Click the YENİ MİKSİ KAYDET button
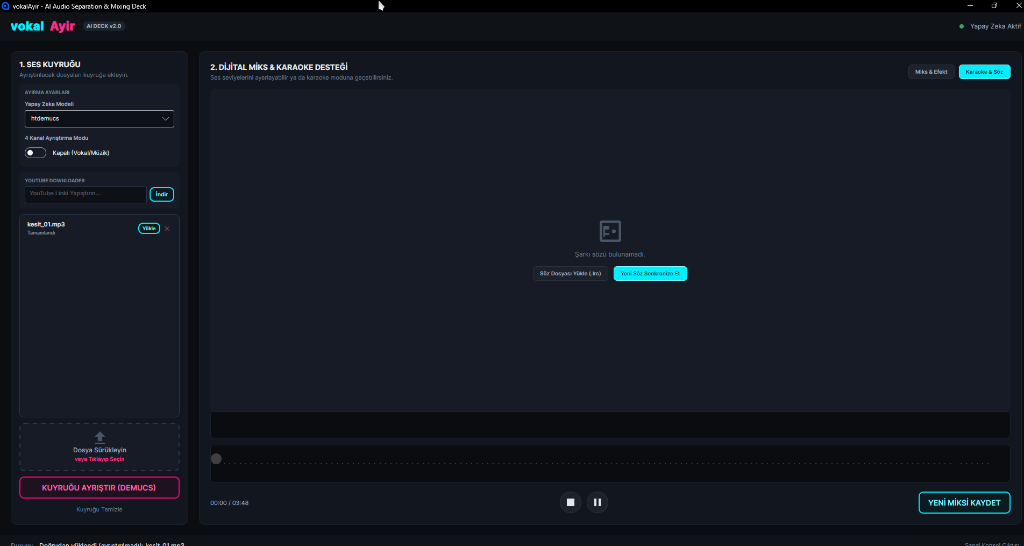The height and width of the screenshot is (546, 1024). 965,502
